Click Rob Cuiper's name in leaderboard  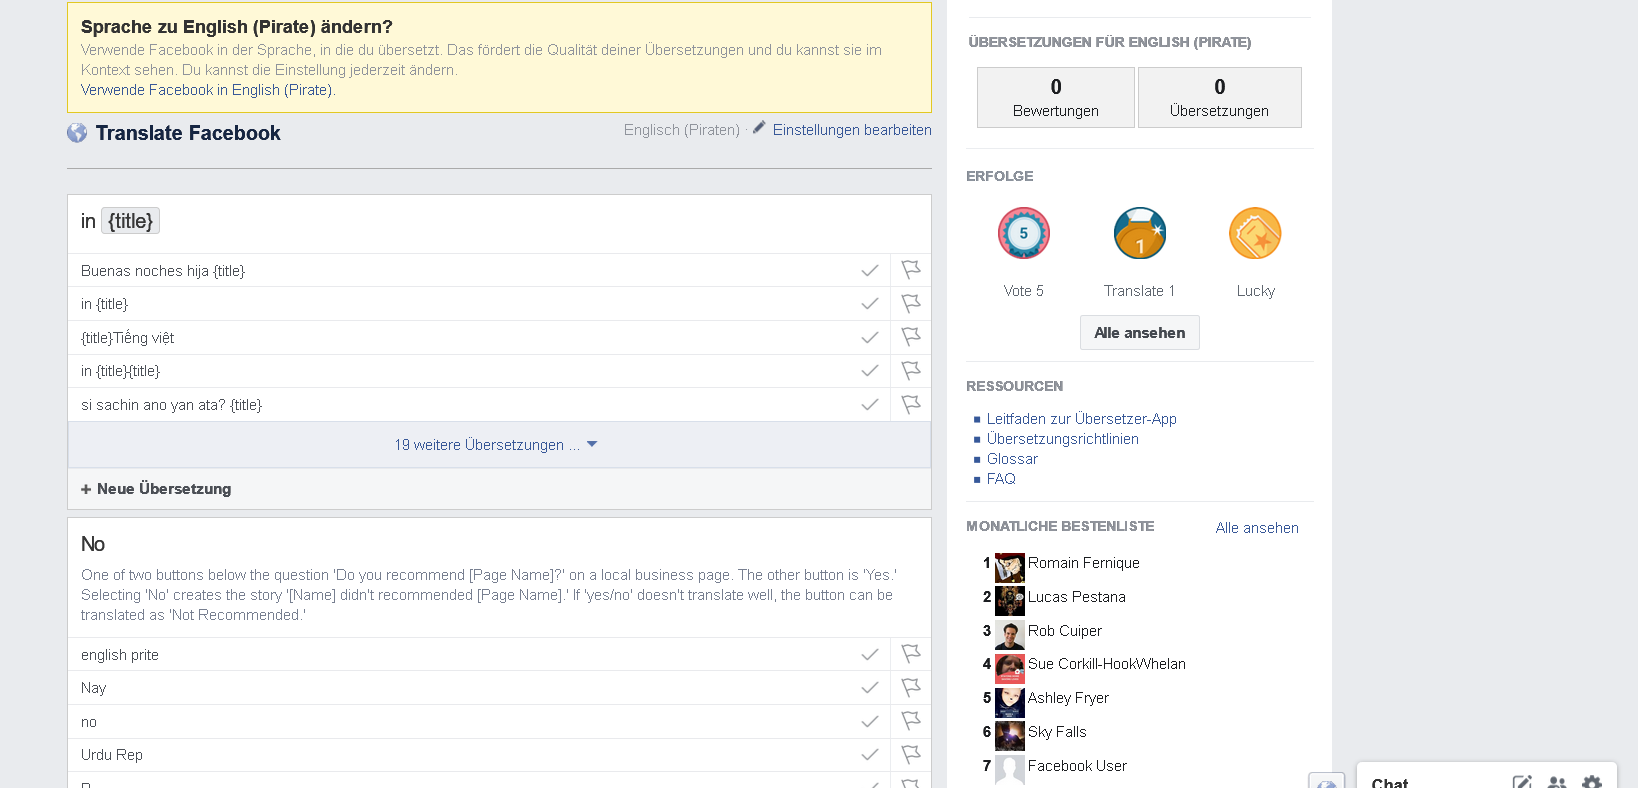coord(1065,631)
